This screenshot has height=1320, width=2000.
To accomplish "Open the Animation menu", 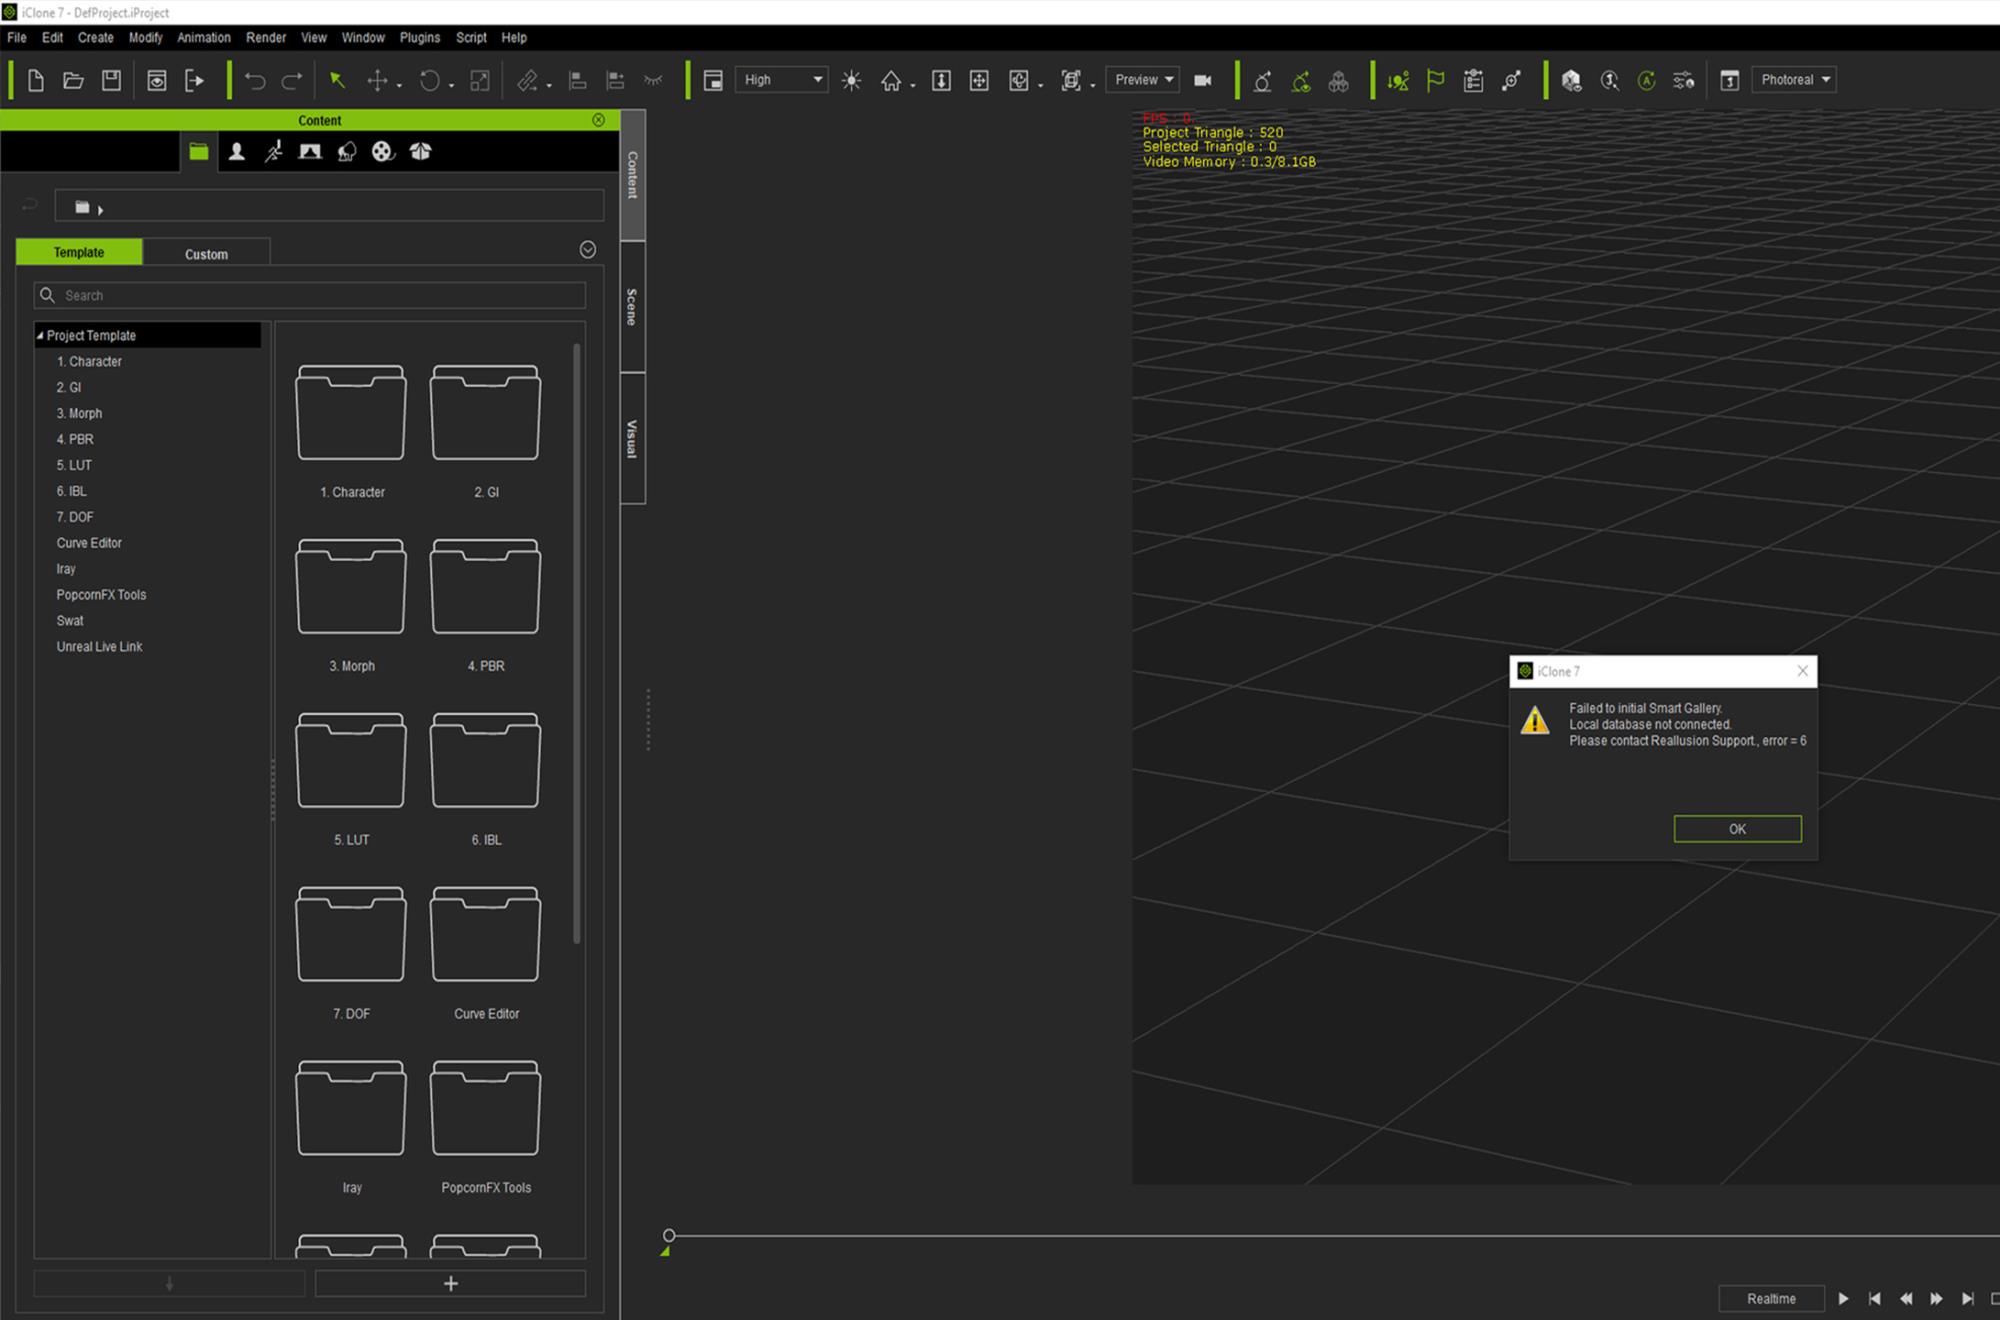I will tap(204, 38).
